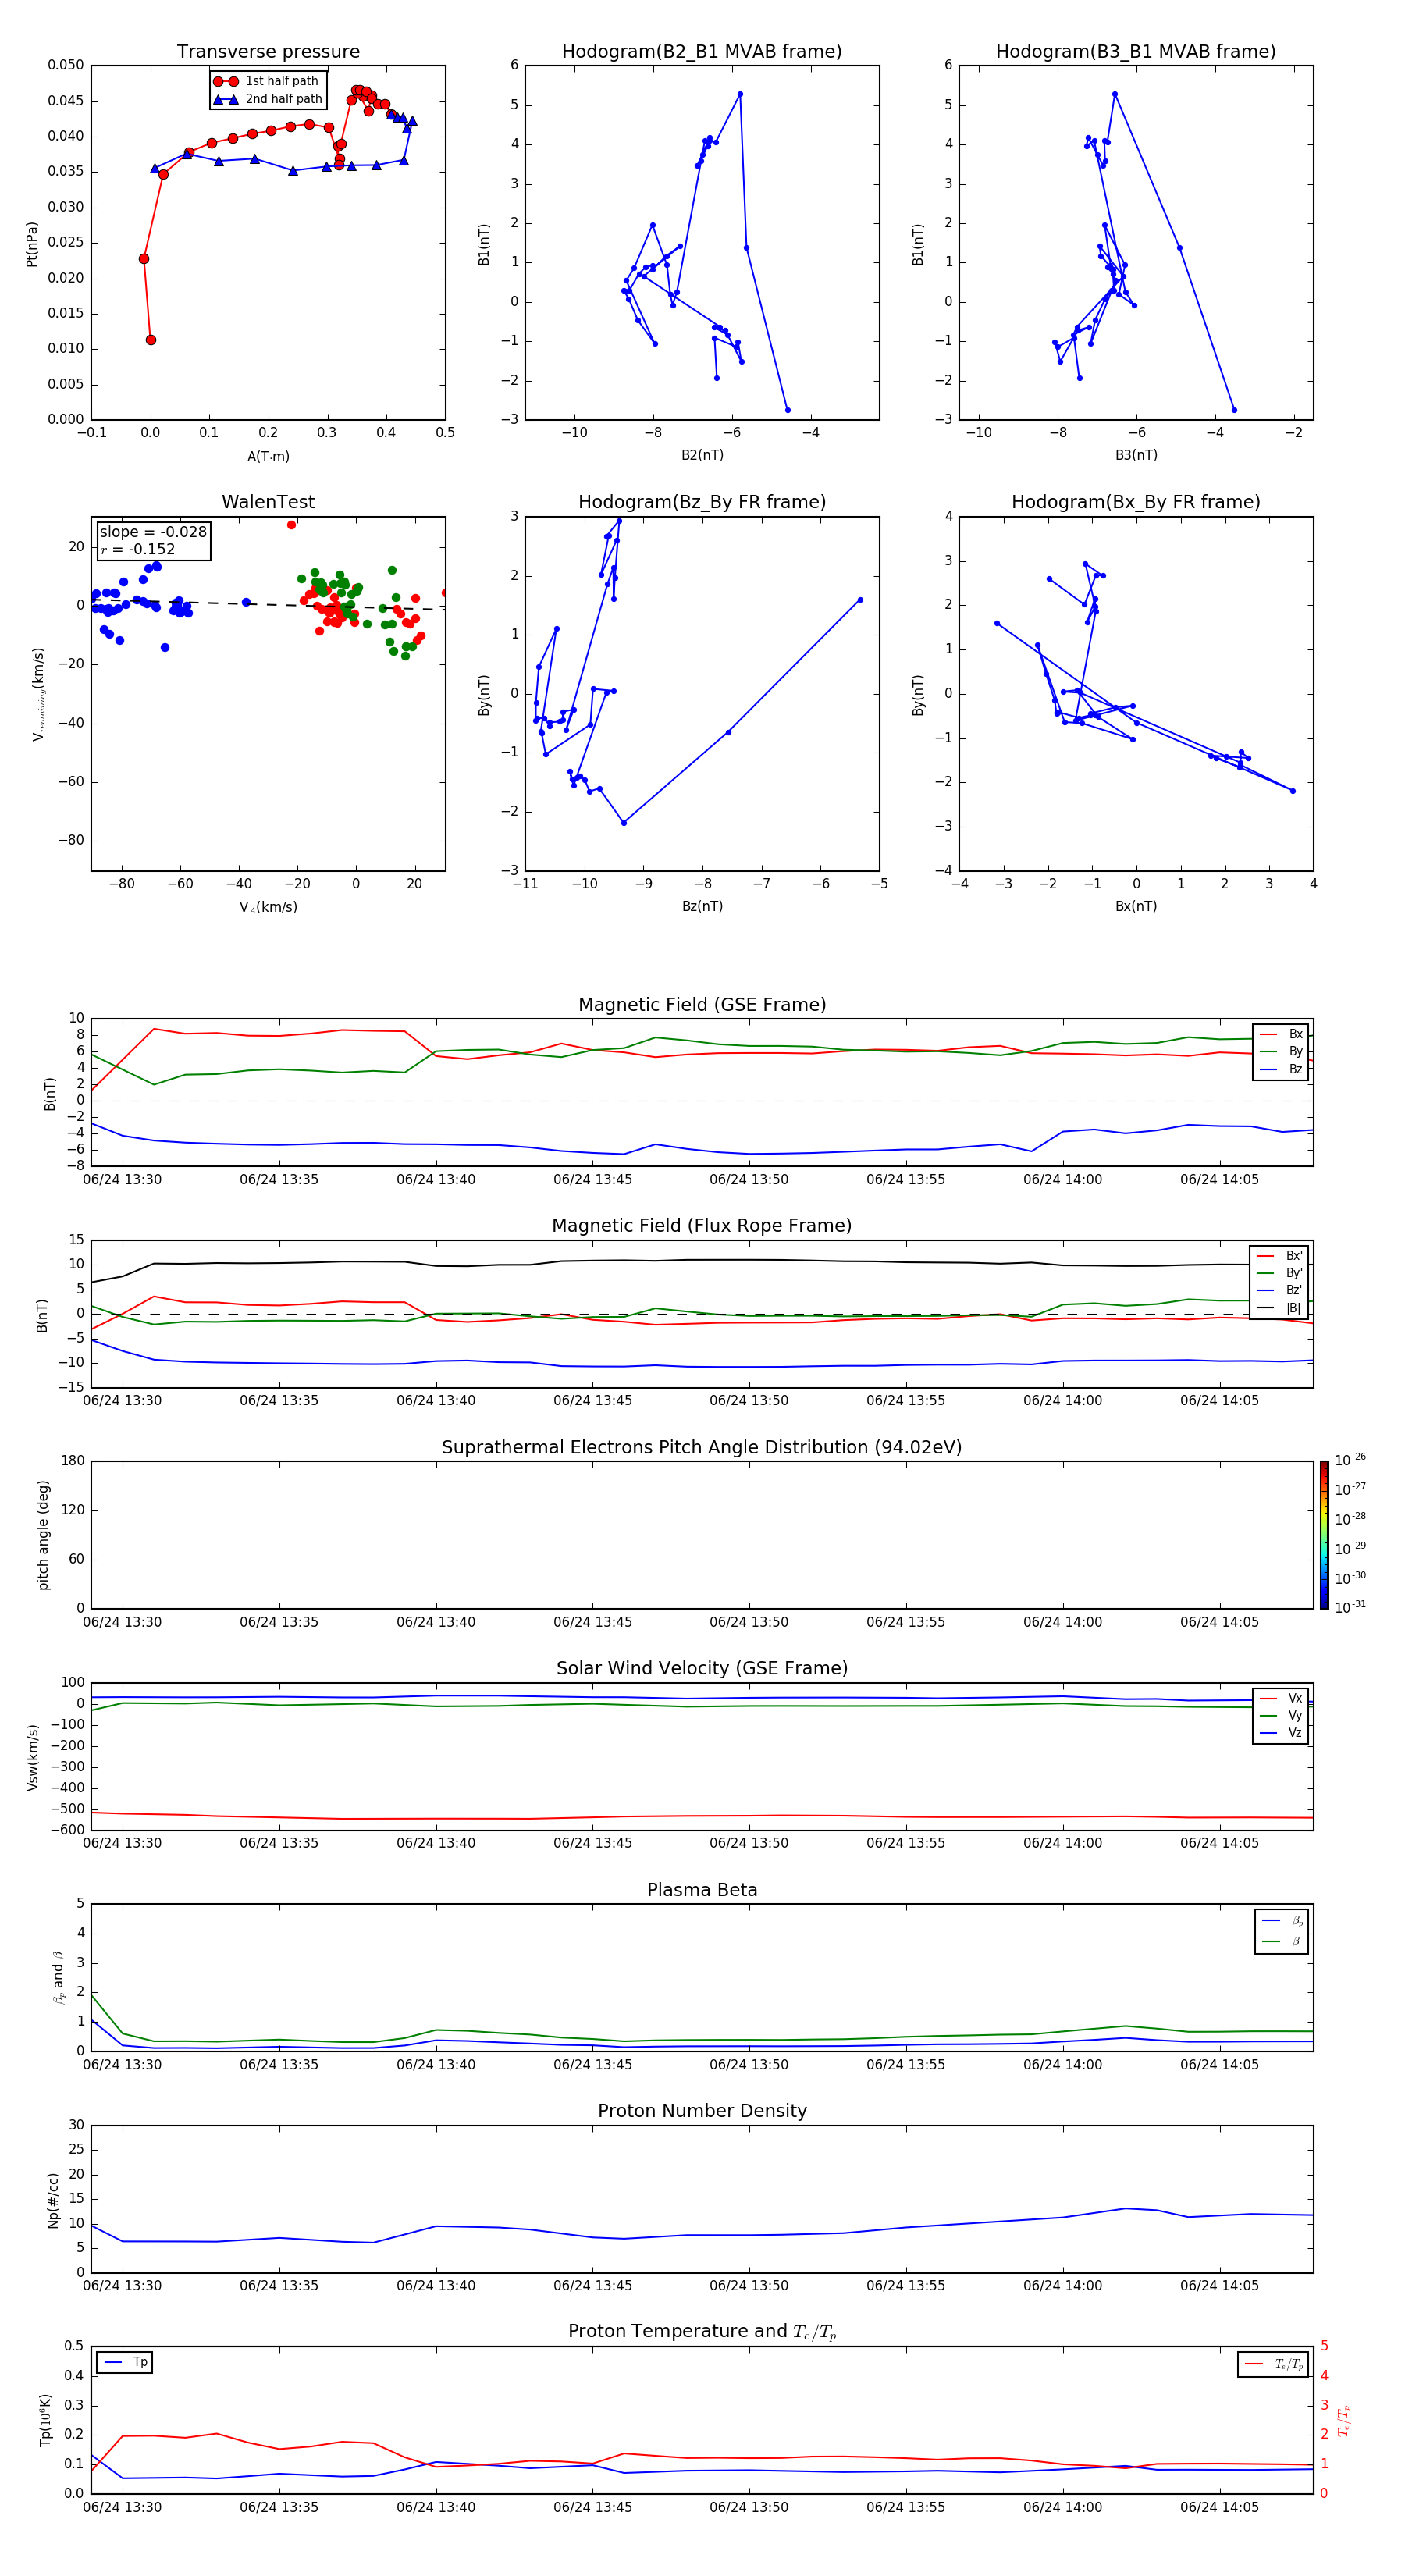Click the red 'Te/Tp' legend entry
Image resolution: width=1405 pixels, height=2576 pixels.
coord(1273,2364)
